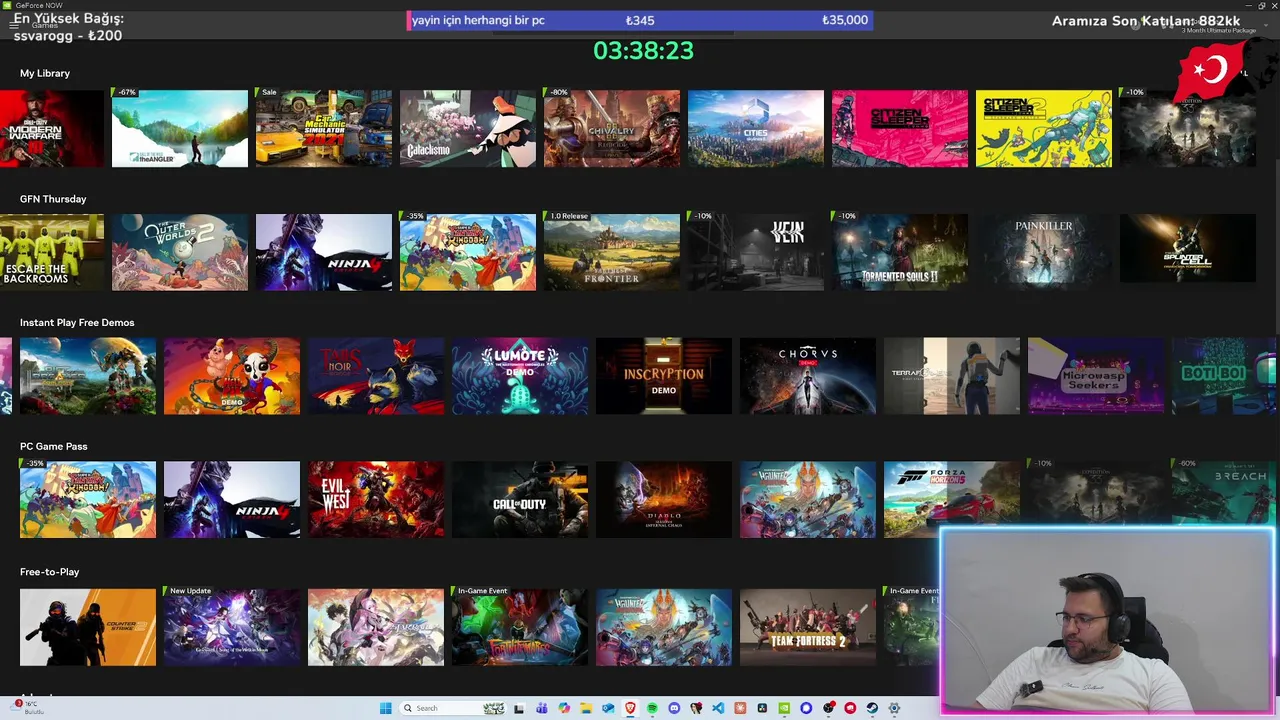The width and height of the screenshot is (1280, 720).
Task: Select Call of the Wild: The Angler tile
Action: pos(180,128)
